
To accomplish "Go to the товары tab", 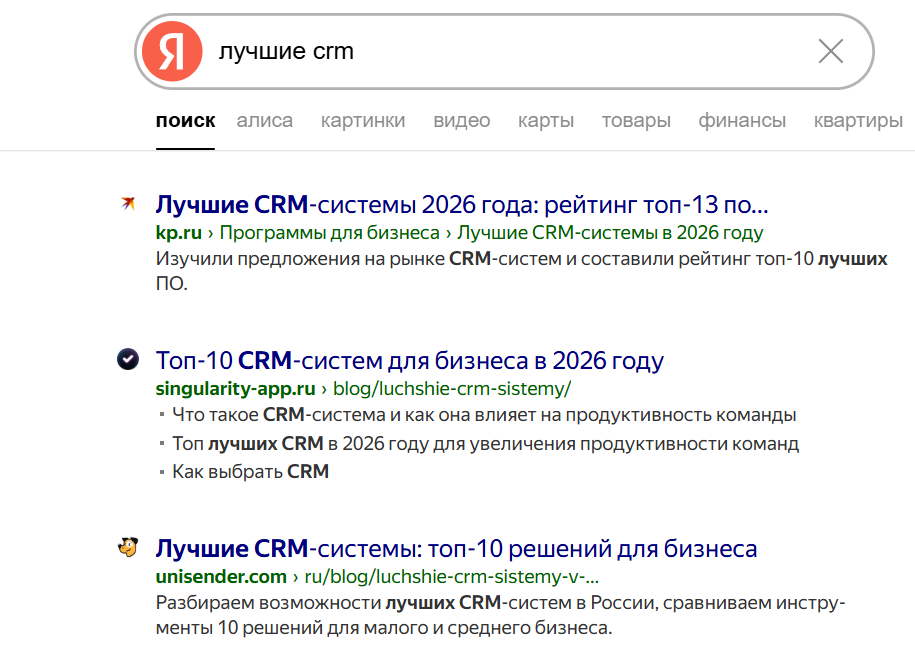I will tap(636, 119).
